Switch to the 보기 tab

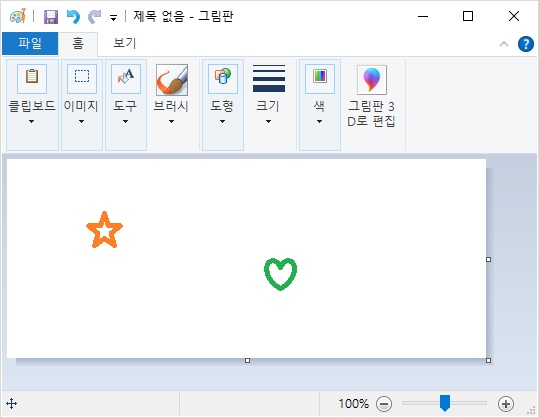(125, 43)
